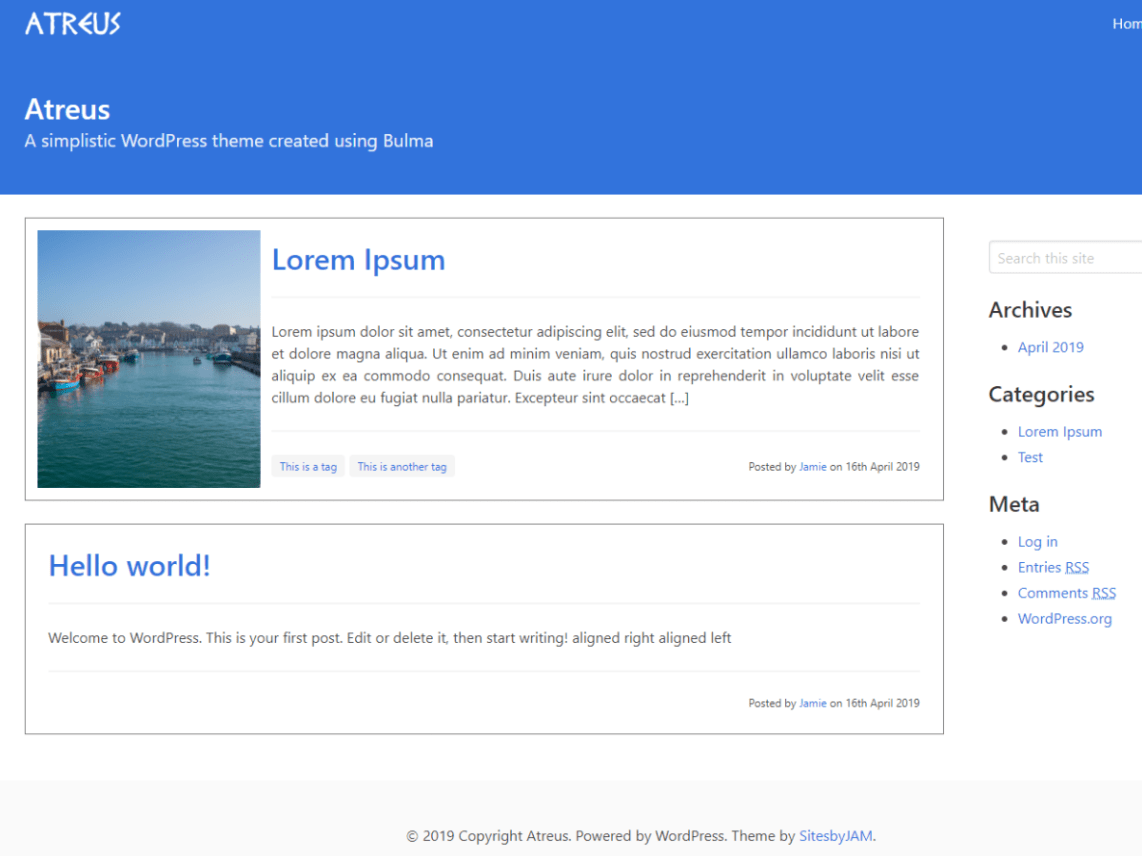1142x856 pixels.
Task: Open the Home navigation link
Action: click(1128, 23)
